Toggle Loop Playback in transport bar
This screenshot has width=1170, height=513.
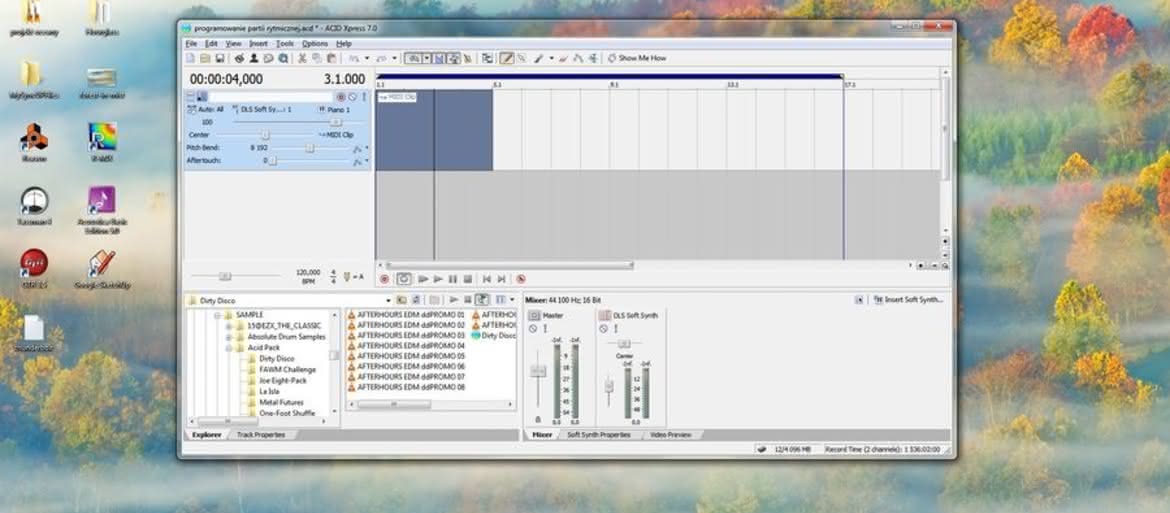coord(404,279)
